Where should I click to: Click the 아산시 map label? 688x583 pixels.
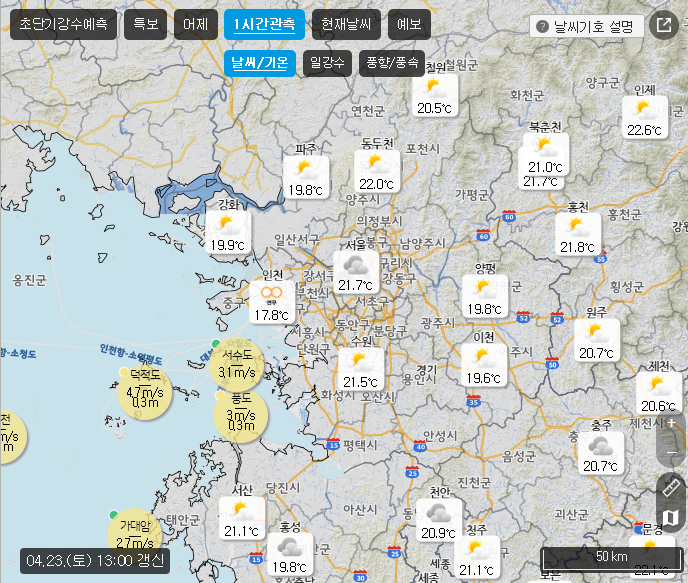point(360,510)
